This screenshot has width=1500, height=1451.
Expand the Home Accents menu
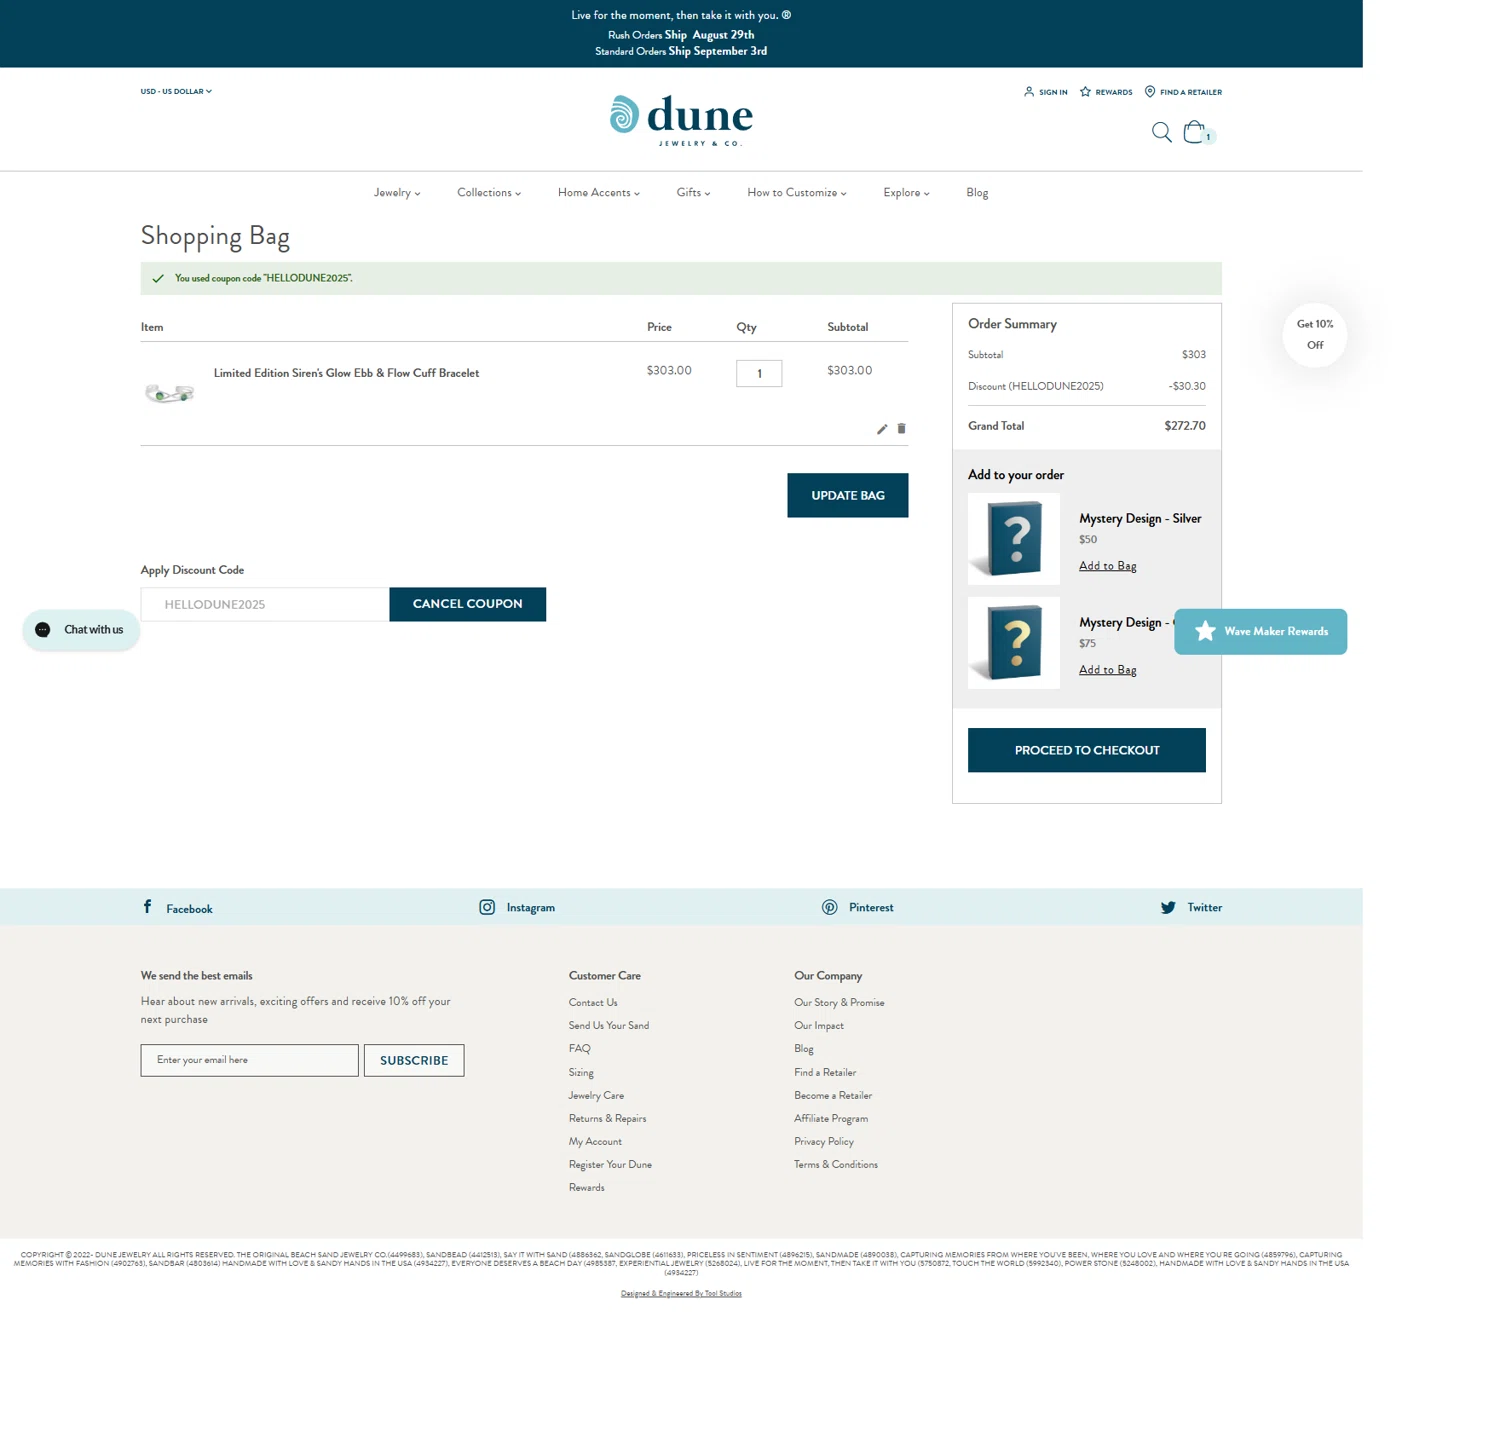tap(599, 193)
